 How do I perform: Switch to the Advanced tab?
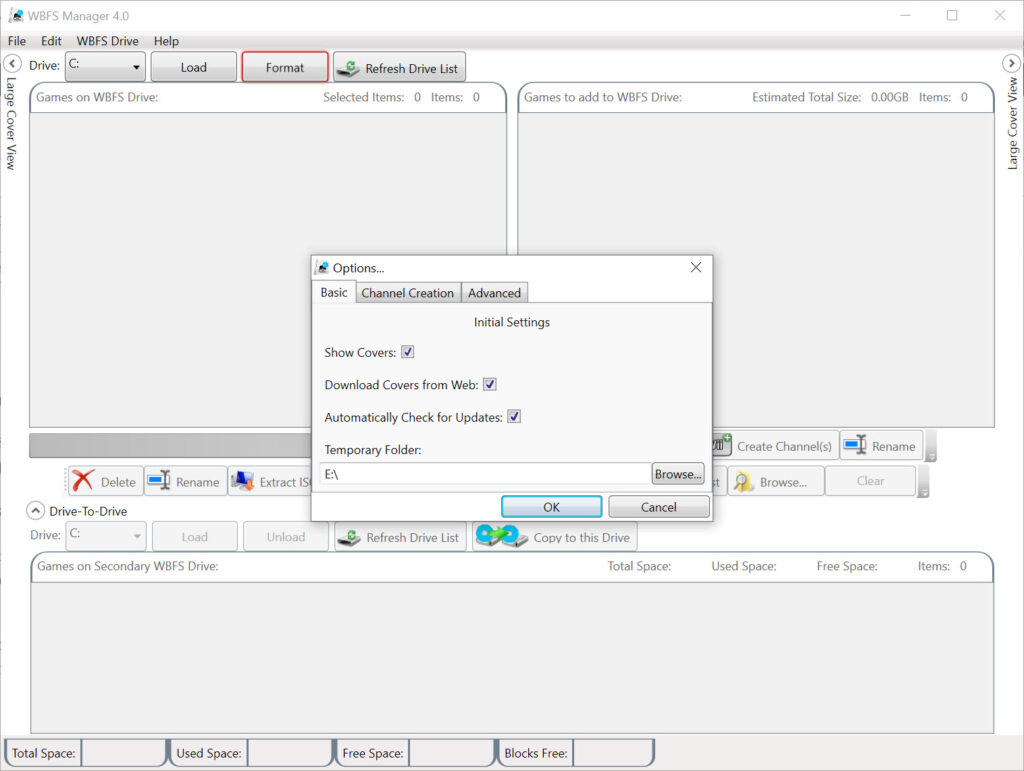point(494,293)
